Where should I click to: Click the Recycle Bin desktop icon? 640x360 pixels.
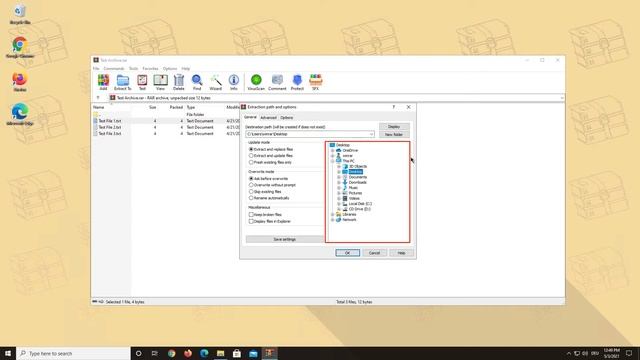click(20, 15)
